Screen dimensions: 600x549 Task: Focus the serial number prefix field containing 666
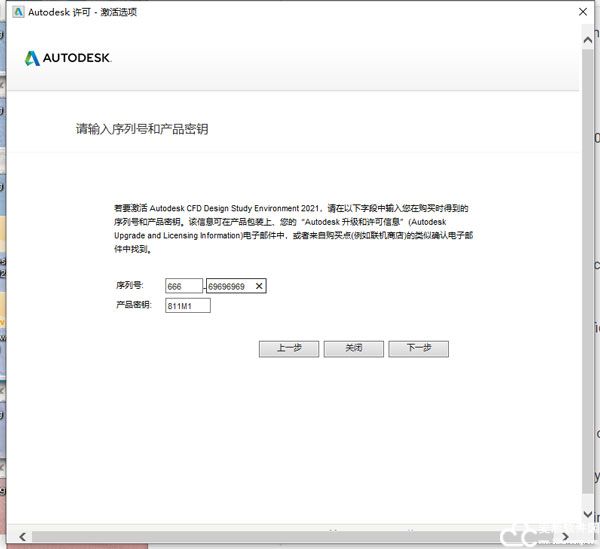click(184, 286)
